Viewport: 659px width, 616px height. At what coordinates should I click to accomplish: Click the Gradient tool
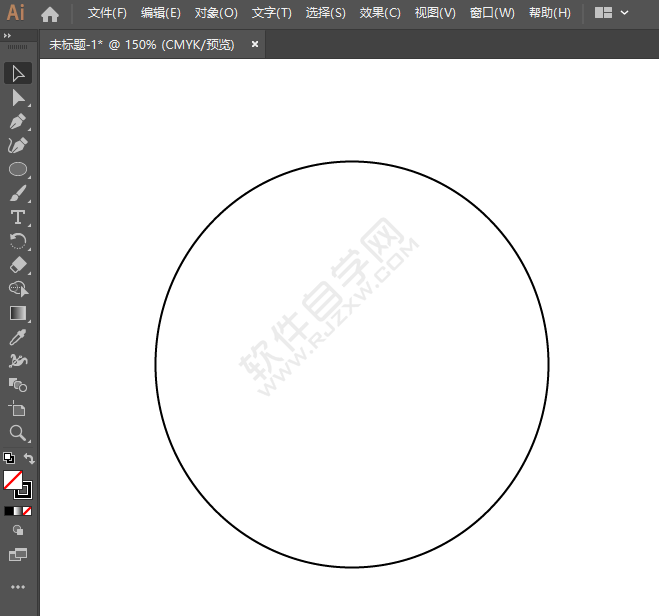click(18, 313)
